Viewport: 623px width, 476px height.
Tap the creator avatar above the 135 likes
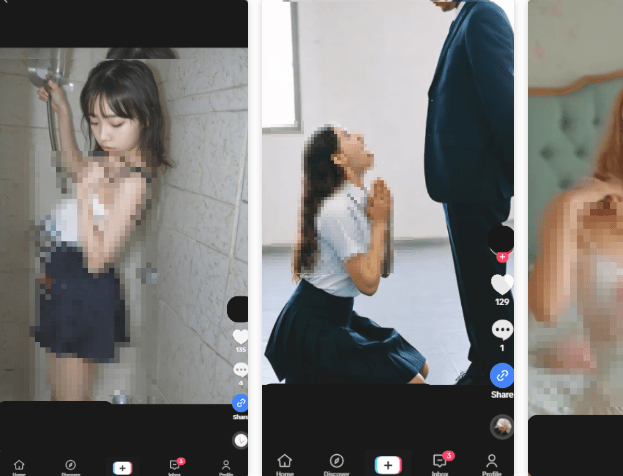[x=238, y=309]
